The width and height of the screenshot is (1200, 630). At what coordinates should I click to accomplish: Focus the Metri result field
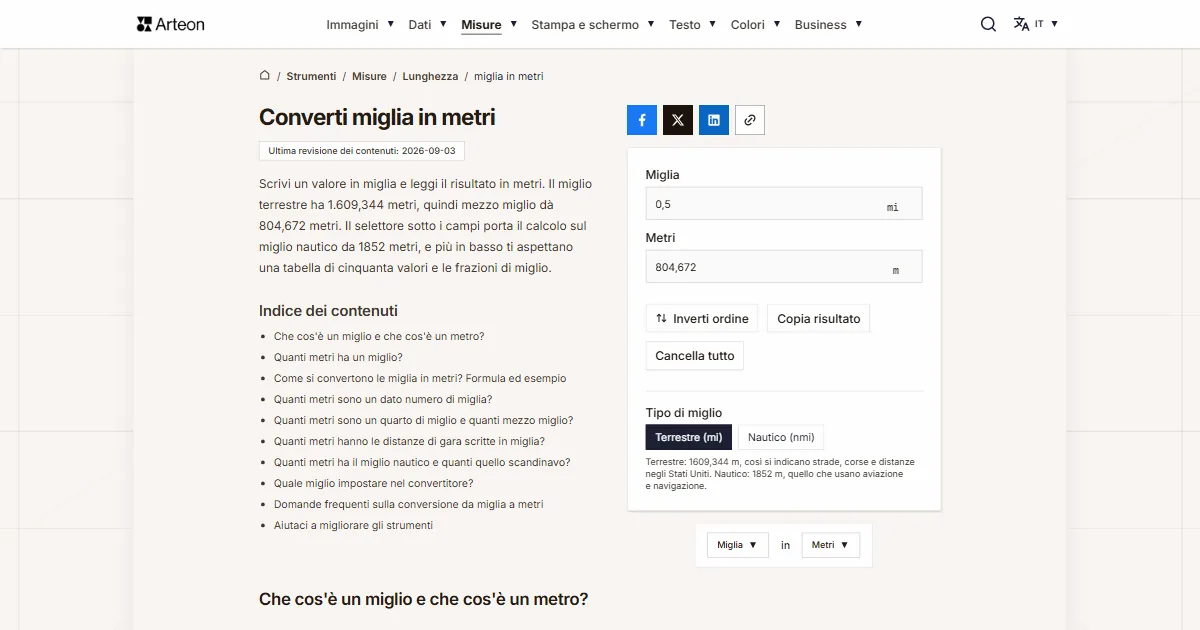784,267
